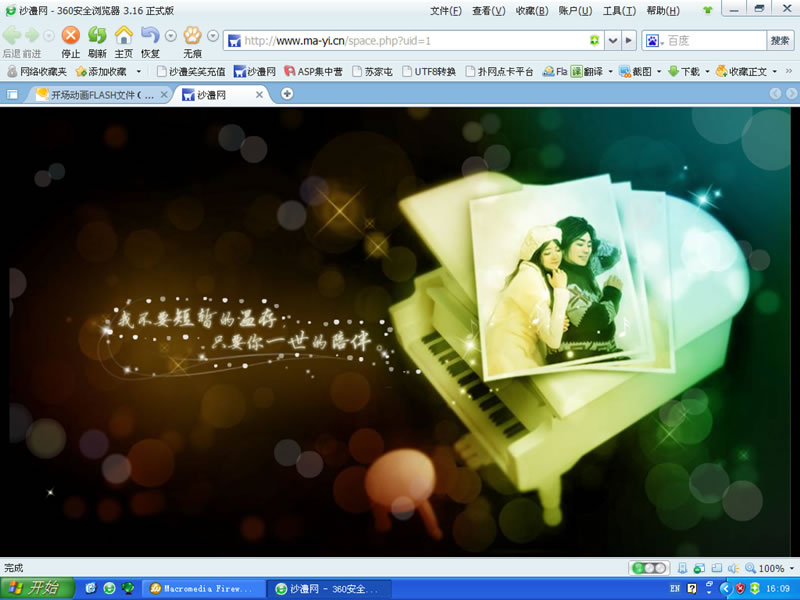Click the taskbar clock showing 16:09

coord(778,589)
